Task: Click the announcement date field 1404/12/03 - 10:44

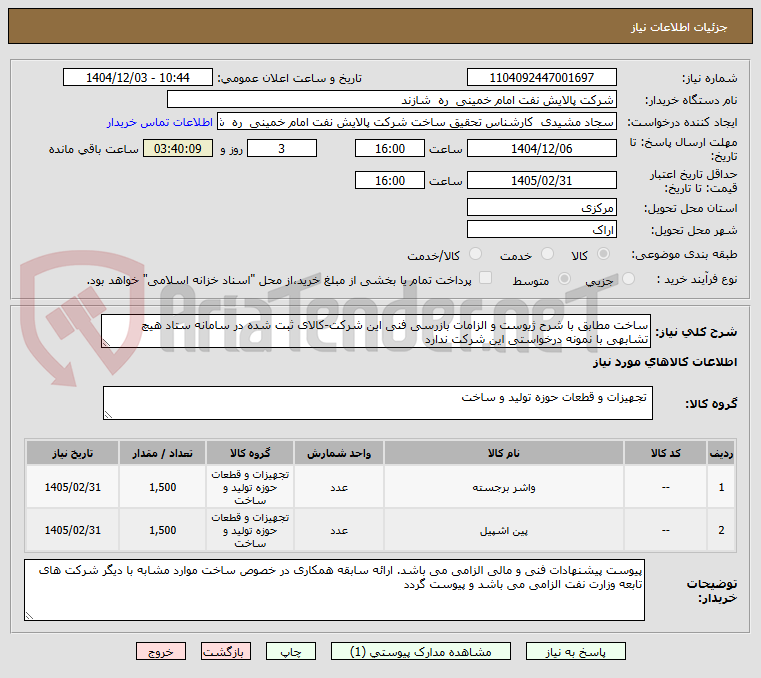Action: (138, 78)
